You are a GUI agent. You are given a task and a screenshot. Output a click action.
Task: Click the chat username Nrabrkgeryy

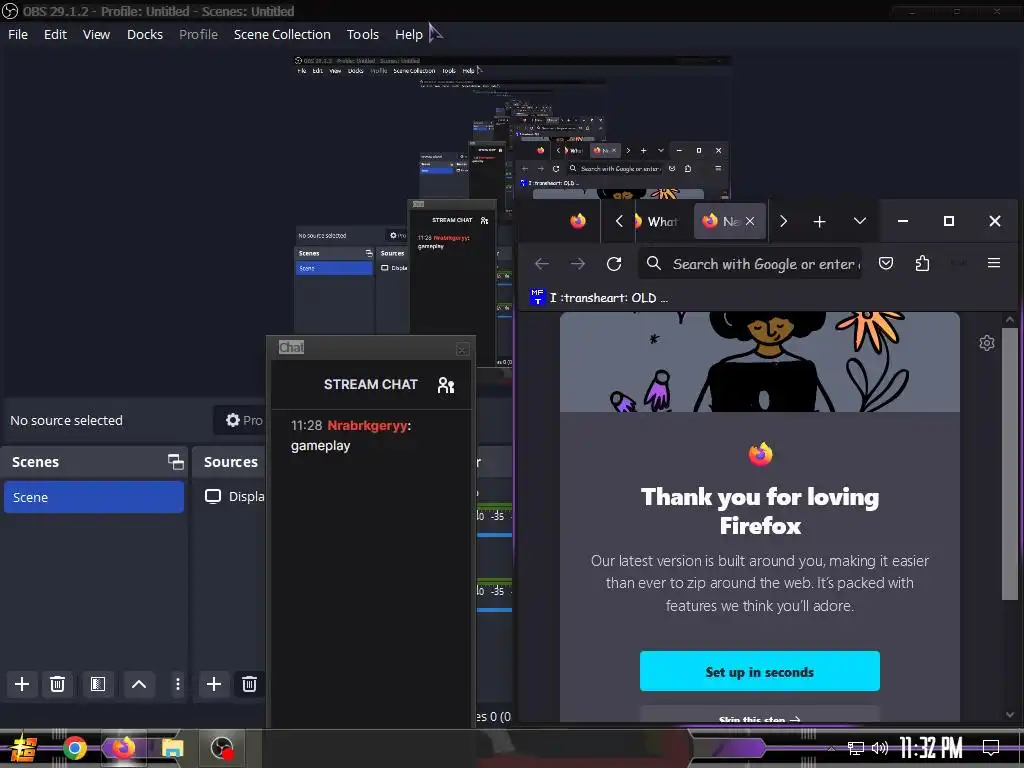point(368,425)
